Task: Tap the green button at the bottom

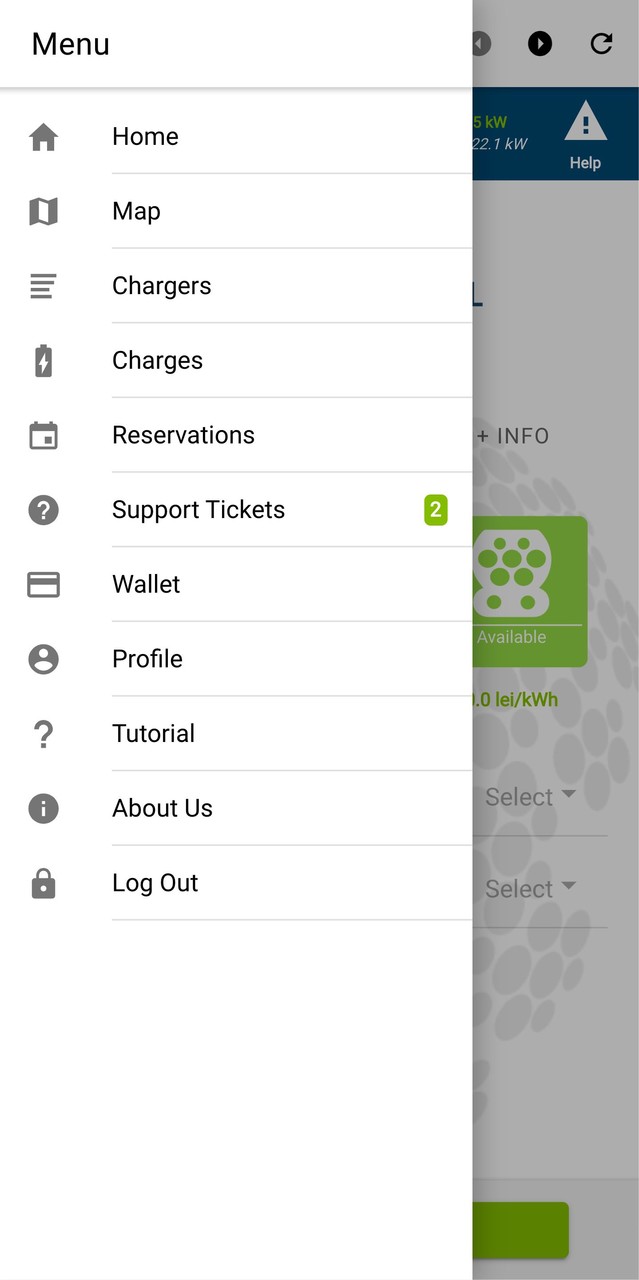Action: tap(520, 1230)
